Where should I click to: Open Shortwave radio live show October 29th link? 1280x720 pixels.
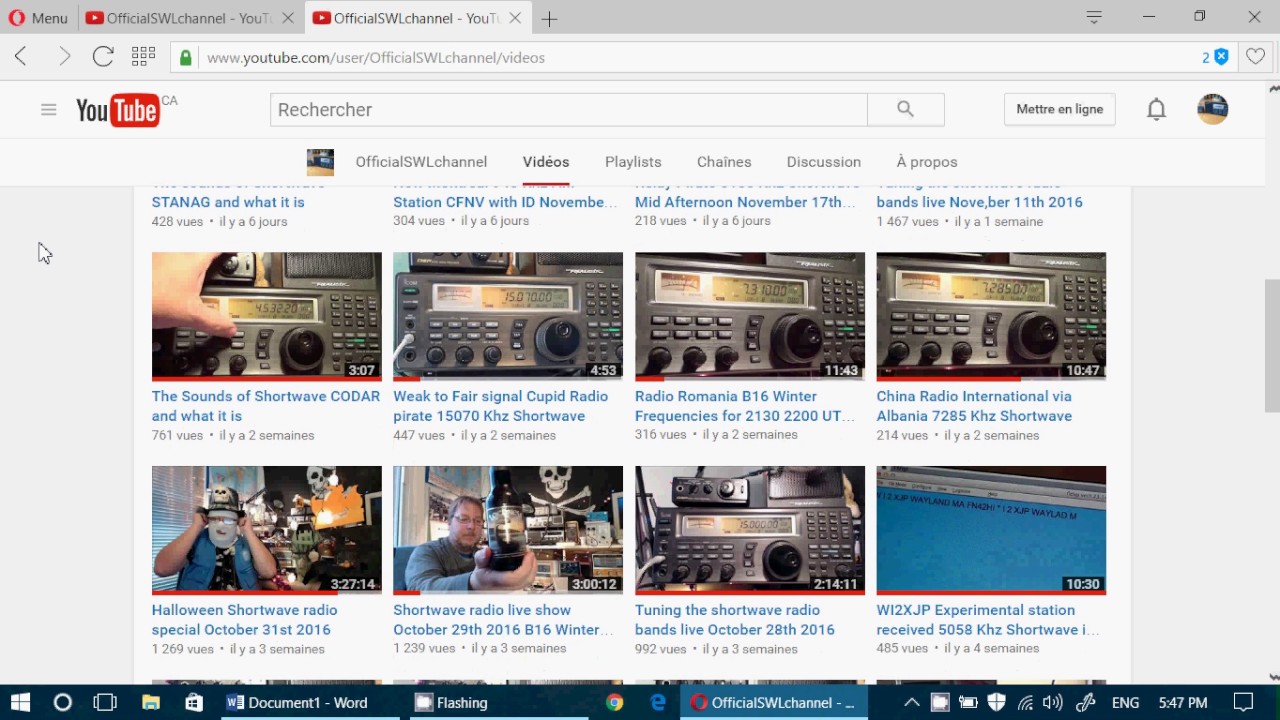(x=503, y=620)
